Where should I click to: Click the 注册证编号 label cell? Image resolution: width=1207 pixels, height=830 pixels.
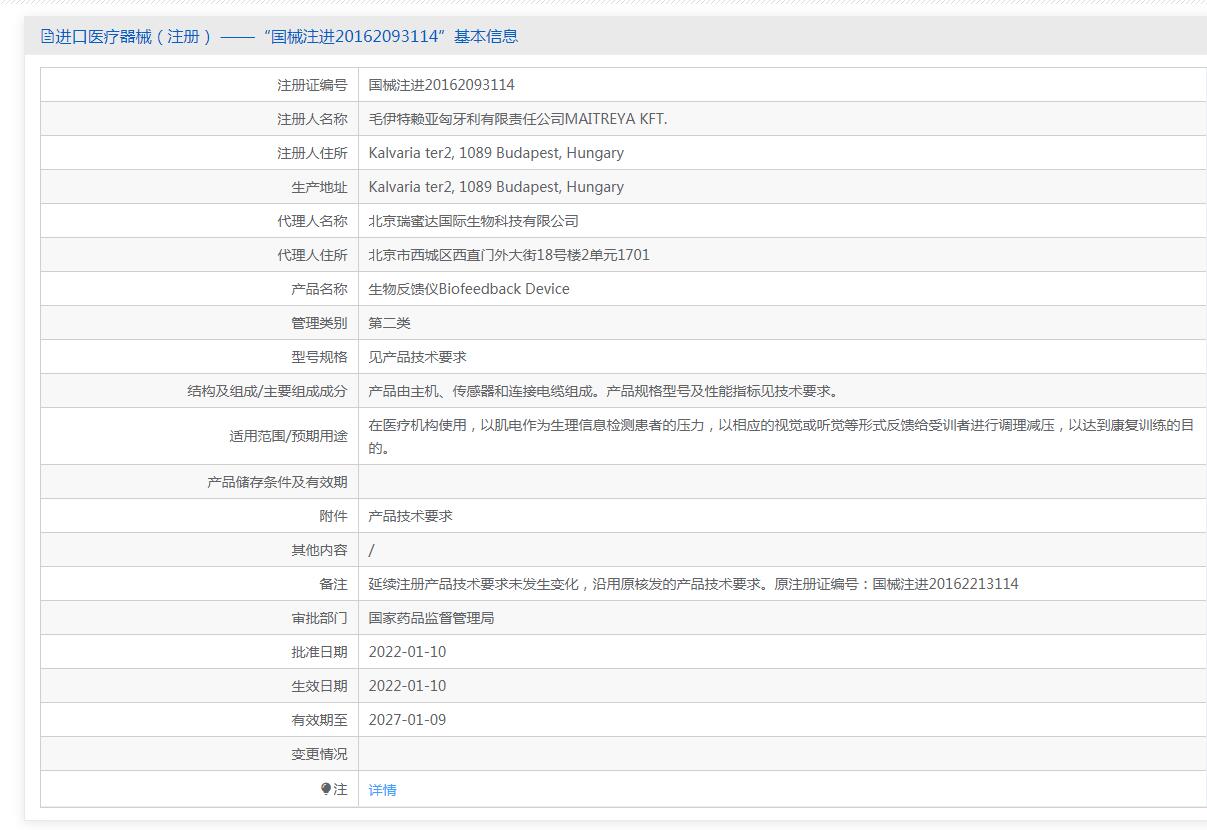pyautogui.click(x=199, y=85)
